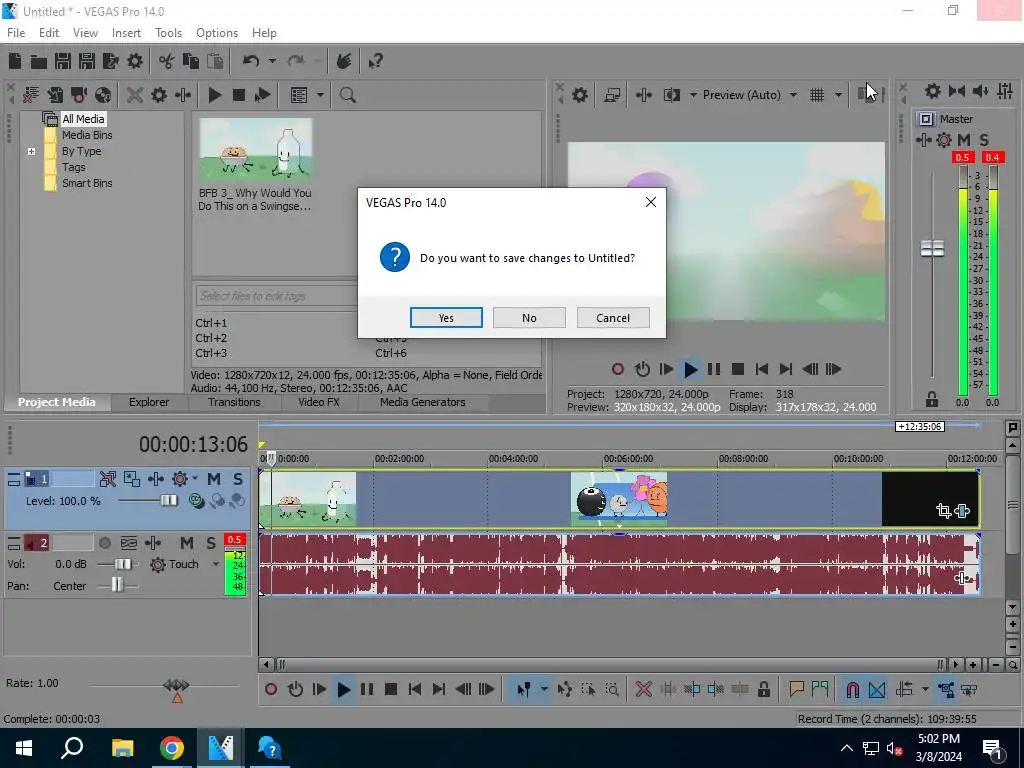Click the Media FX icon in Project Media
Viewport: 1024px width, 768px height.
coord(183,95)
